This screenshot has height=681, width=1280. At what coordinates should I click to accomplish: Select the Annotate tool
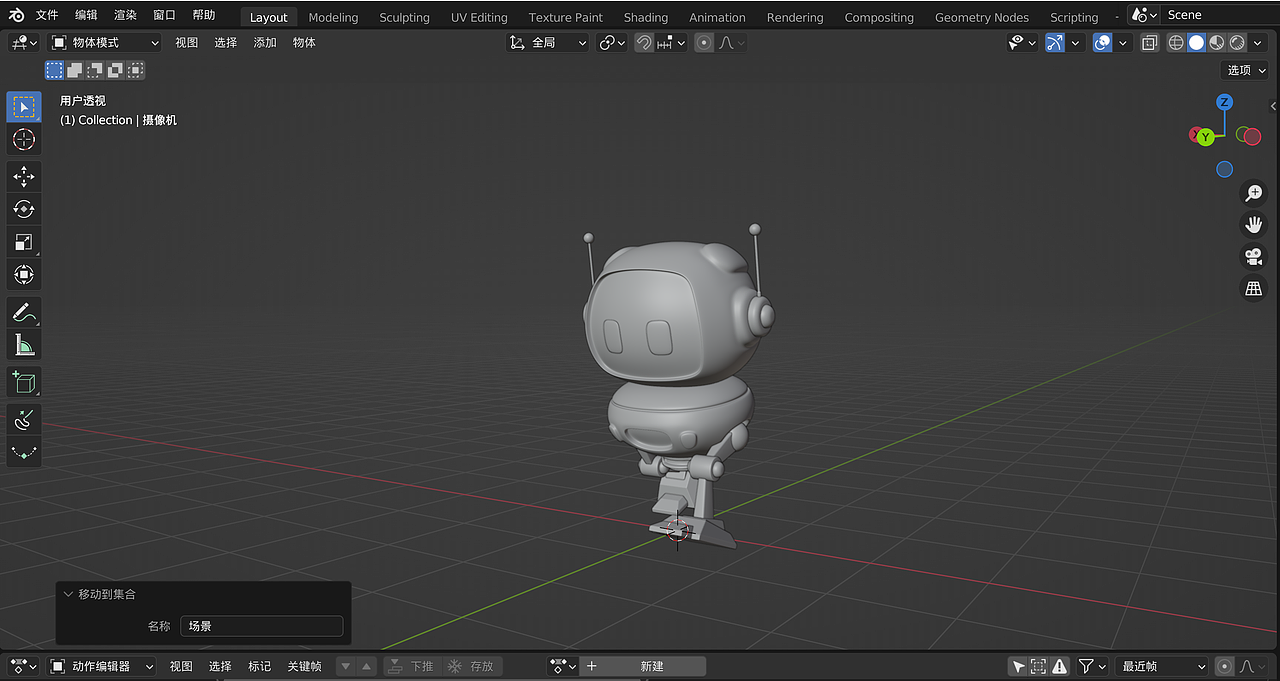[x=24, y=313]
